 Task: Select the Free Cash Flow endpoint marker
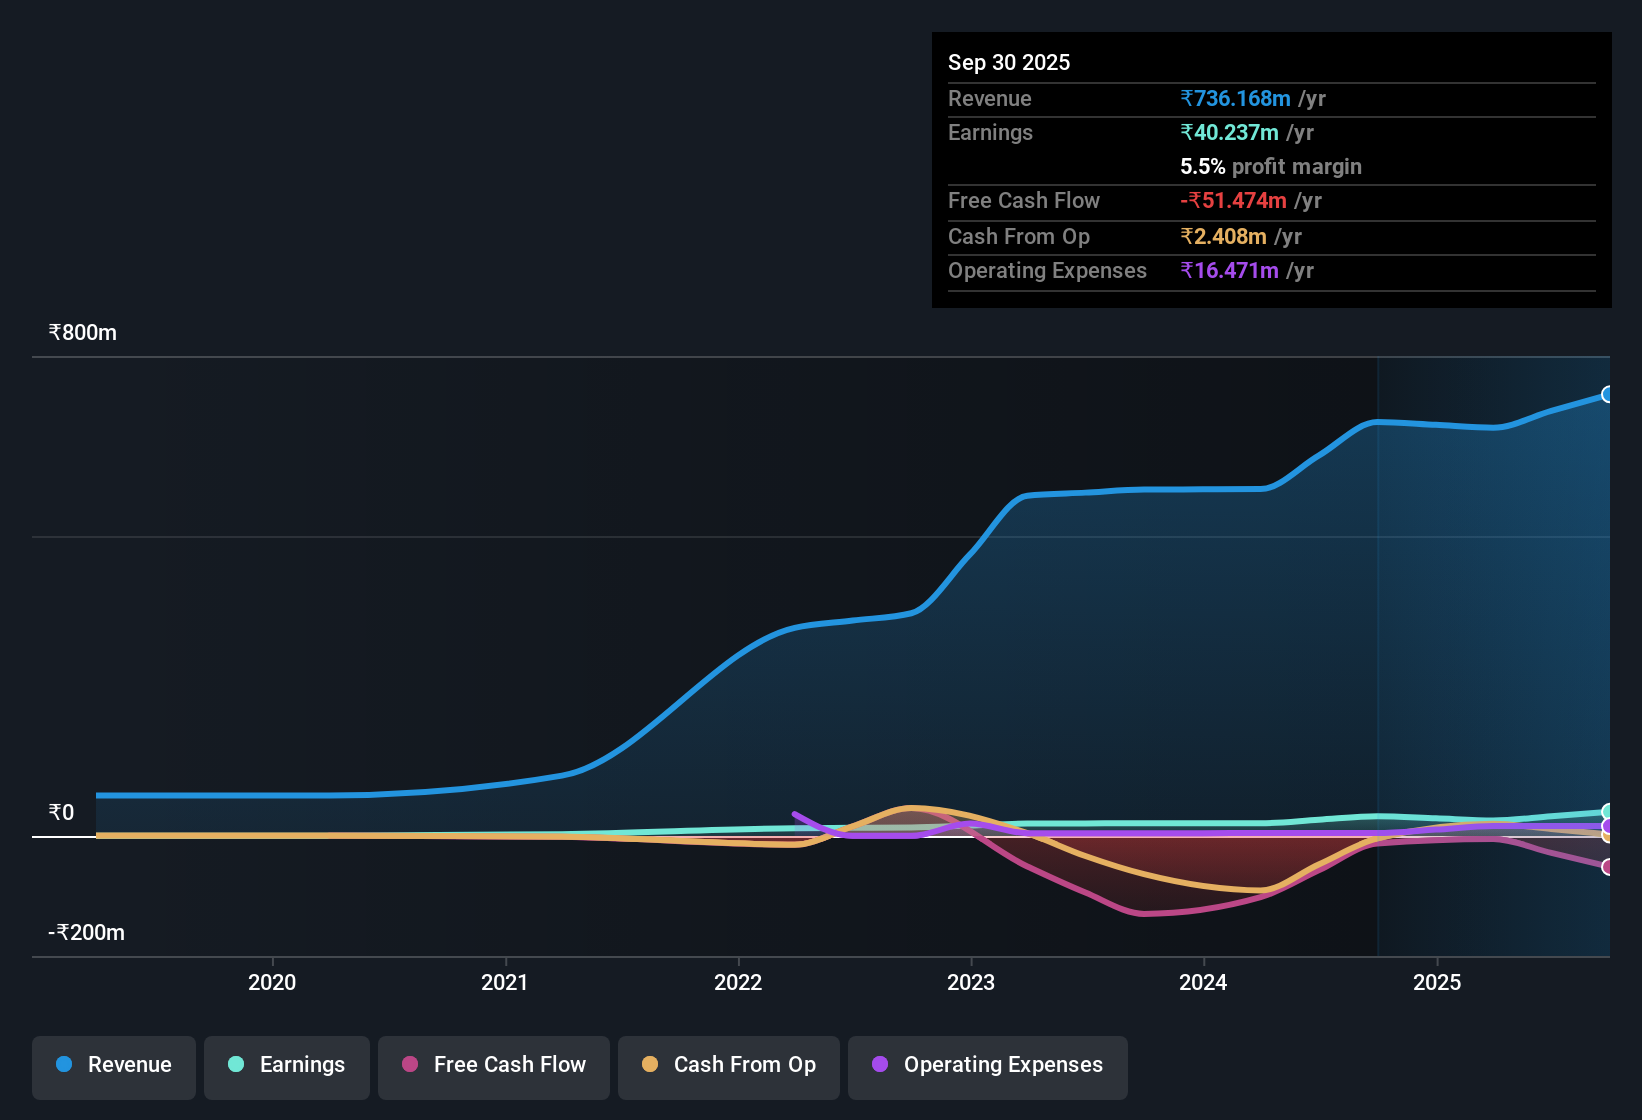(x=1608, y=867)
